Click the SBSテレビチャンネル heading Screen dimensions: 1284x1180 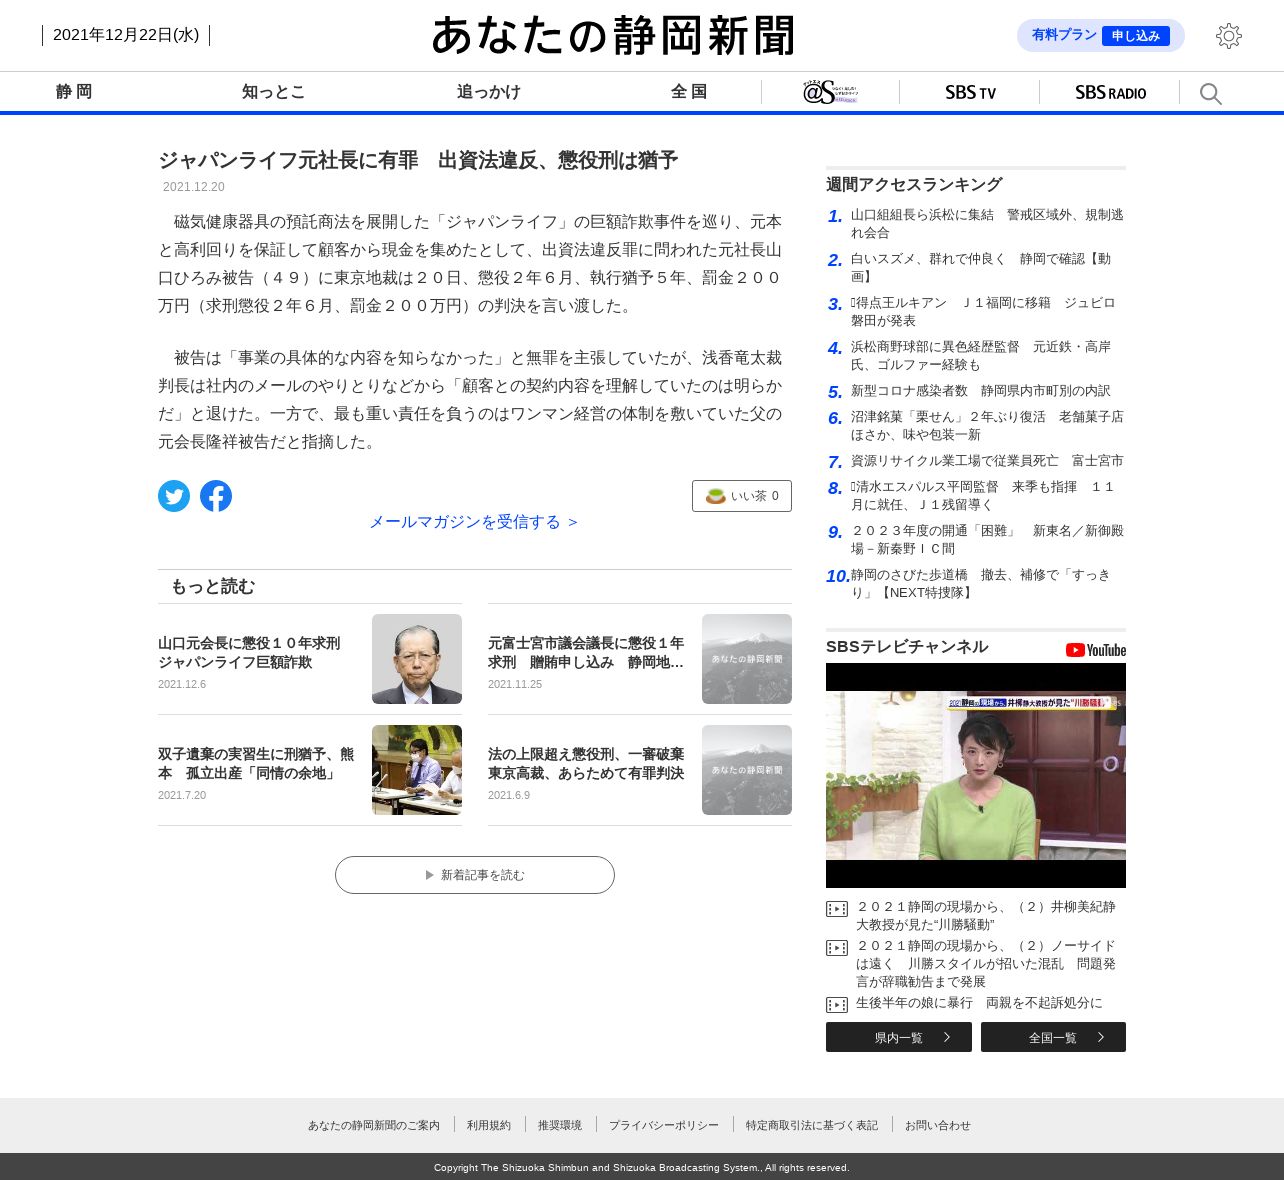point(907,647)
